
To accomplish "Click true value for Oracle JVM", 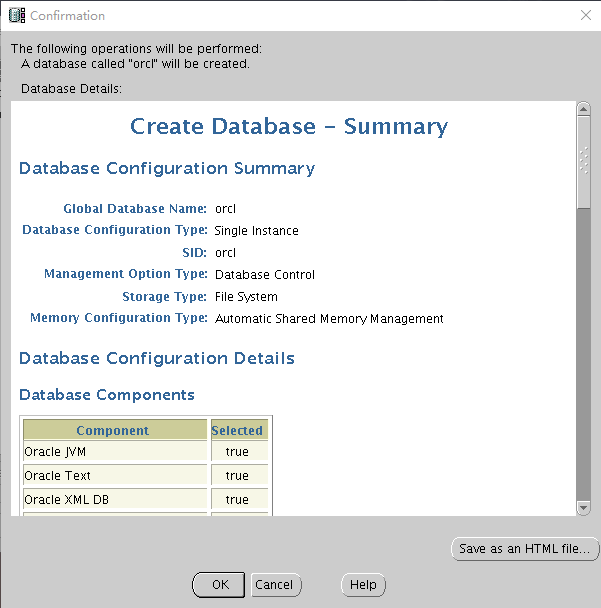I will (239, 451).
